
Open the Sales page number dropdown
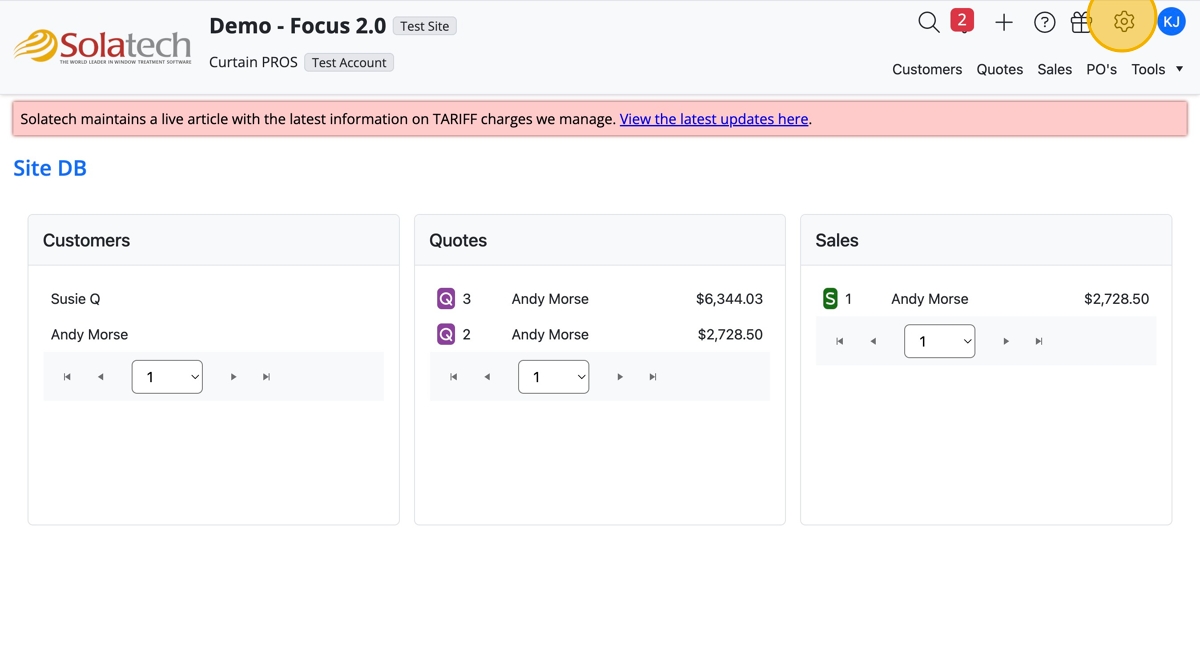939,341
